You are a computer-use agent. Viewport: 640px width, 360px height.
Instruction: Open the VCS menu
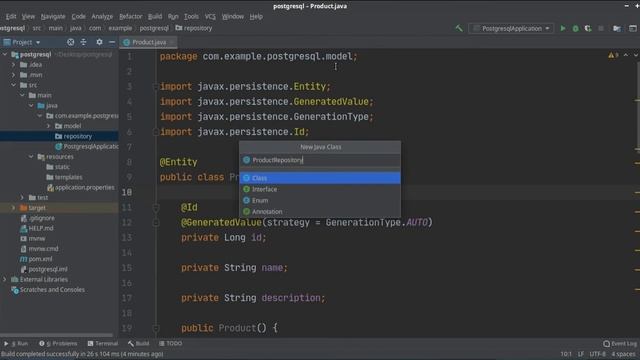[x=210, y=16]
